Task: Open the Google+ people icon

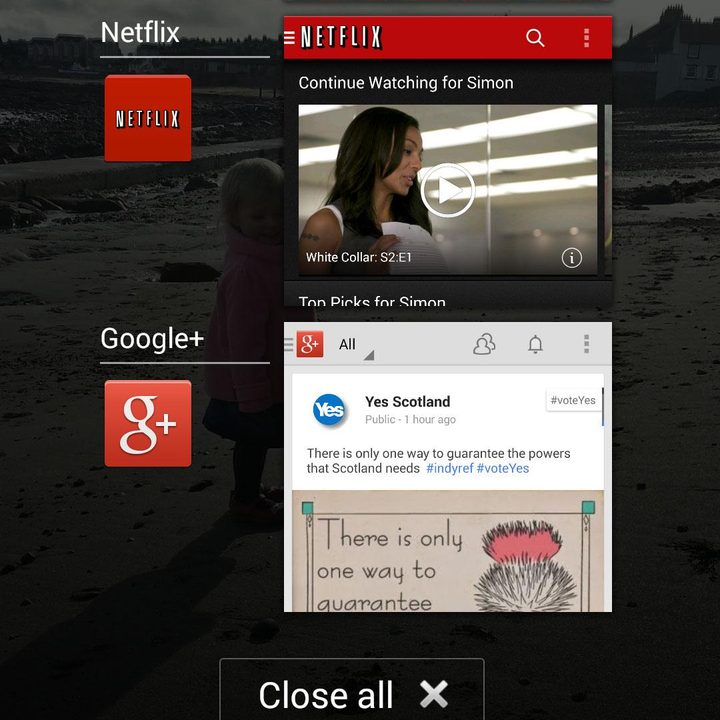Action: click(x=484, y=344)
